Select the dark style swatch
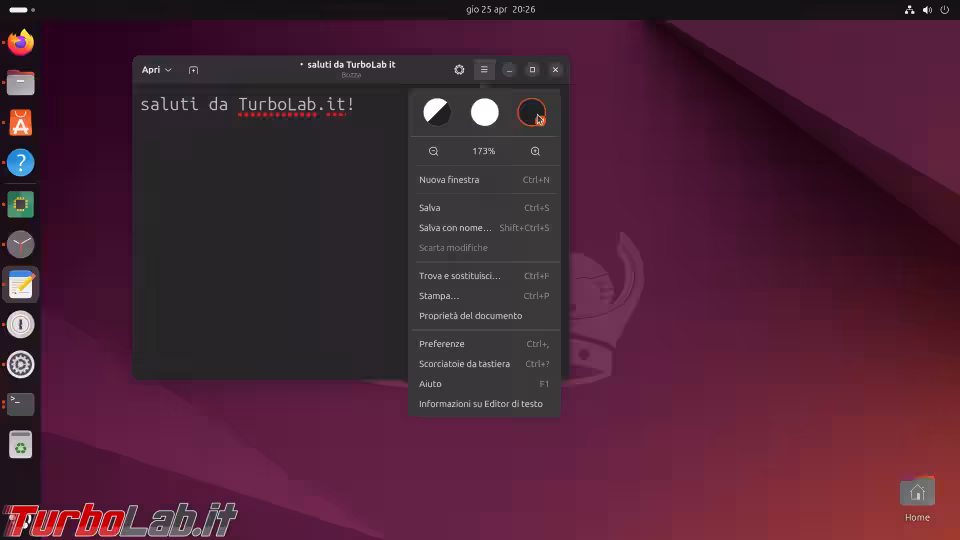The image size is (960, 540). (x=531, y=113)
